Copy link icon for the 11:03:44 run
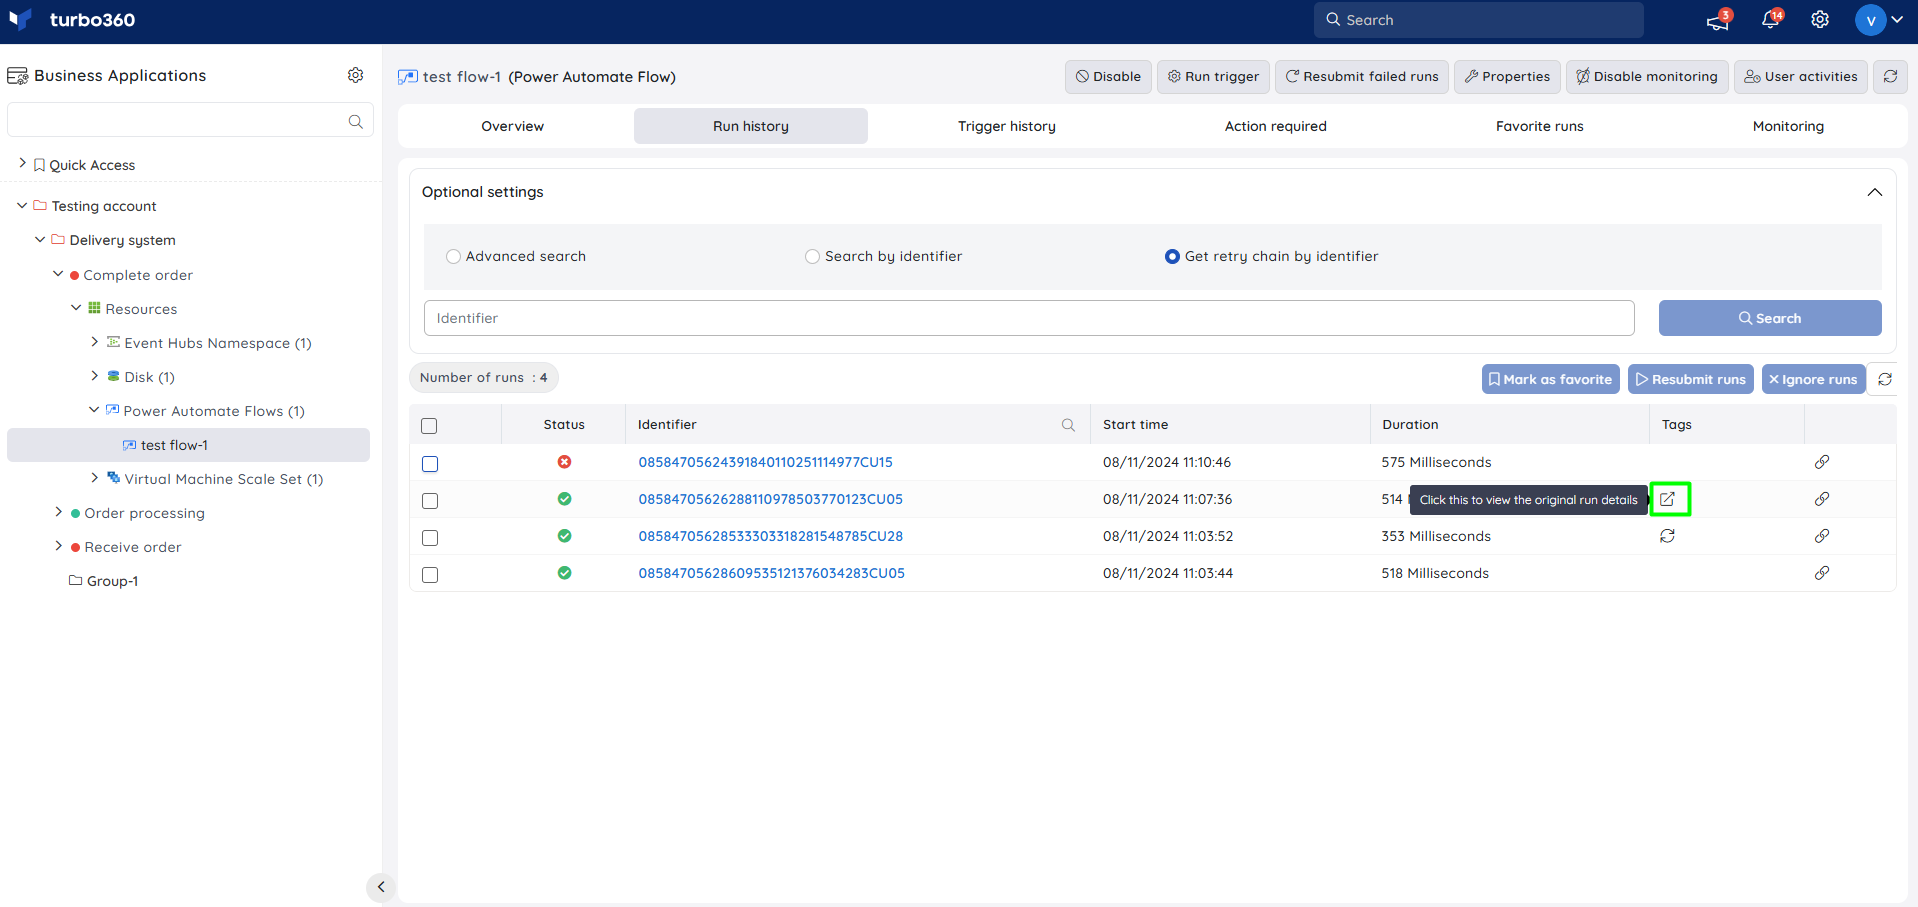Image resolution: width=1918 pixels, height=907 pixels. (1822, 573)
